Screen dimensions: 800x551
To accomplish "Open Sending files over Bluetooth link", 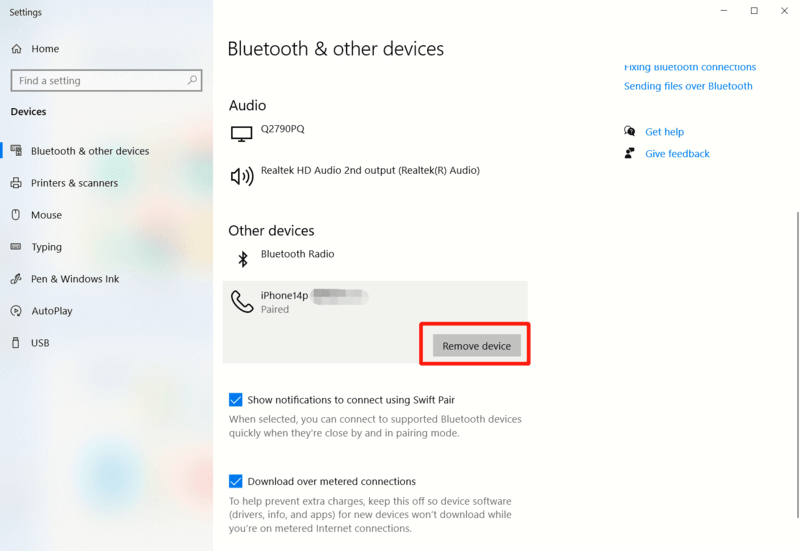I will pos(688,86).
